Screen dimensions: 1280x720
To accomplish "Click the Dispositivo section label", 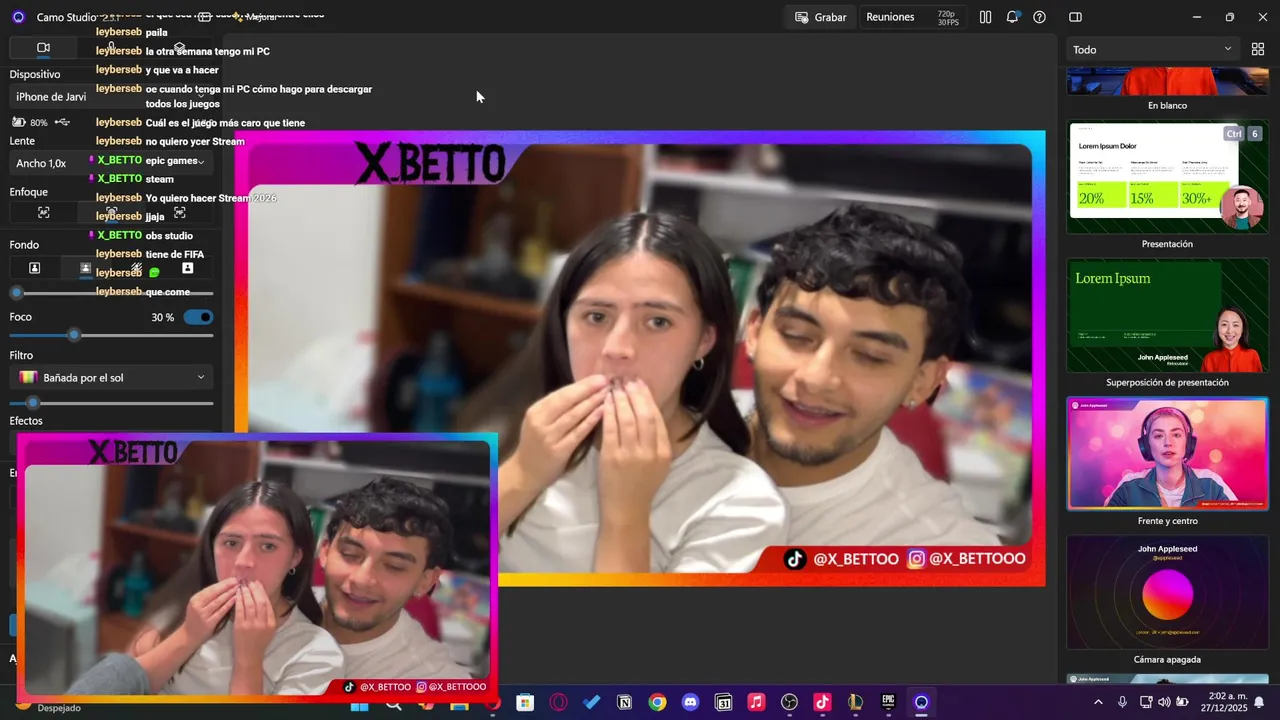I will coord(35,74).
